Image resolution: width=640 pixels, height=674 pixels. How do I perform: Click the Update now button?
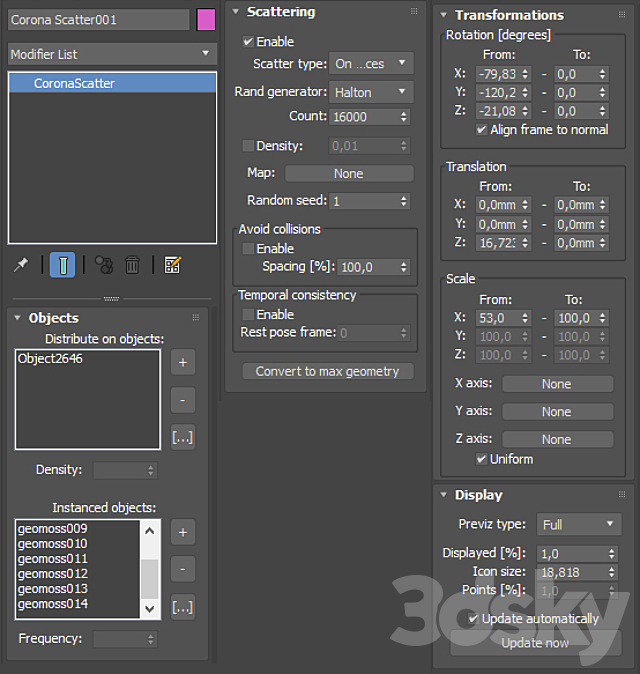click(x=536, y=643)
